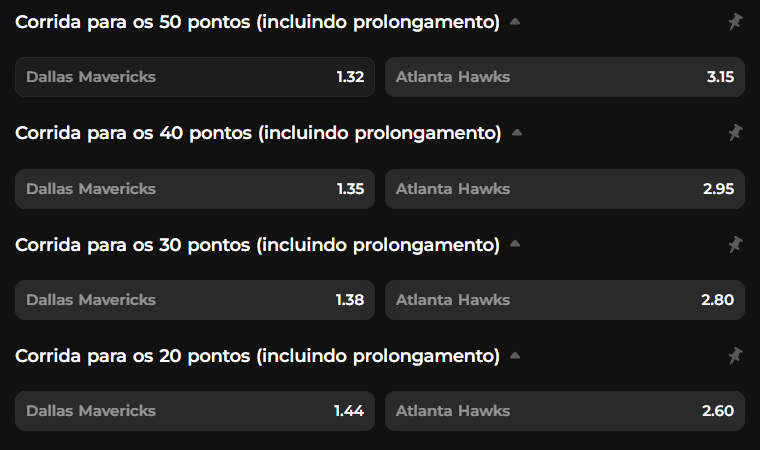Pick Atlanta Hawks at 2.60 odds
This screenshot has width=760, height=450.
[564, 411]
